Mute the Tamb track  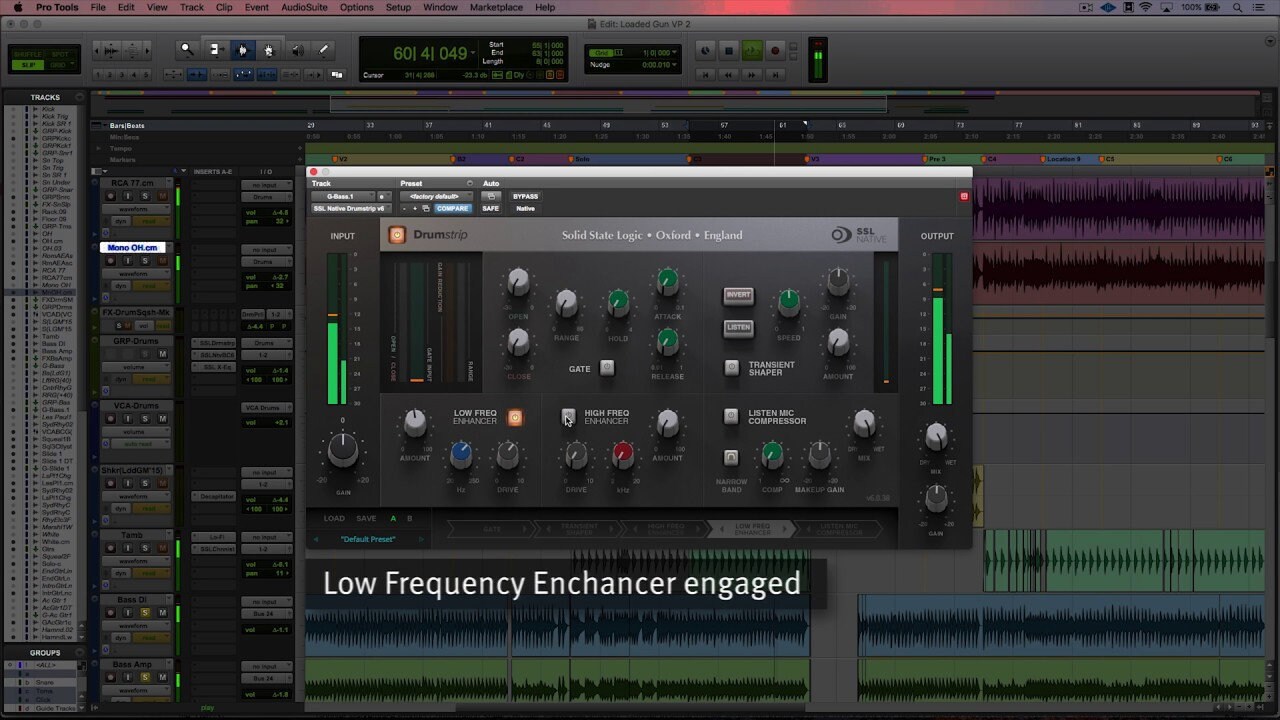[x=163, y=548]
